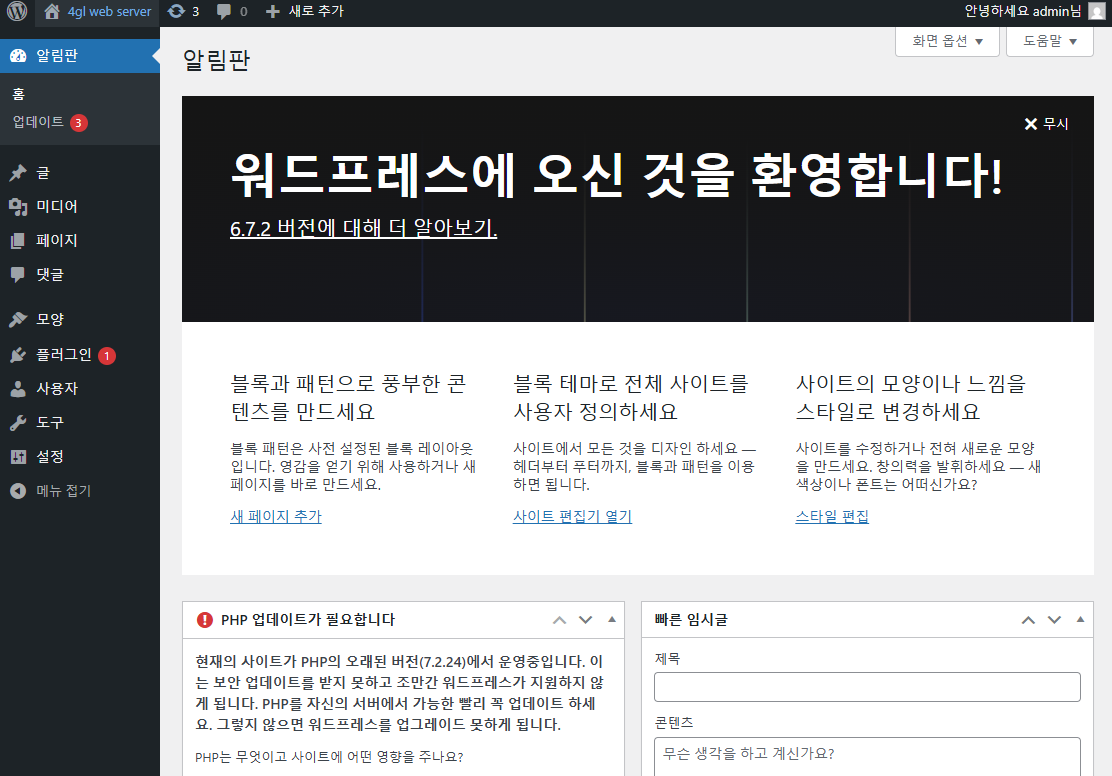
Task: Click heading 블록 테마로 전체 사이트를 사용자 정의하세요
Action: coord(631,397)
